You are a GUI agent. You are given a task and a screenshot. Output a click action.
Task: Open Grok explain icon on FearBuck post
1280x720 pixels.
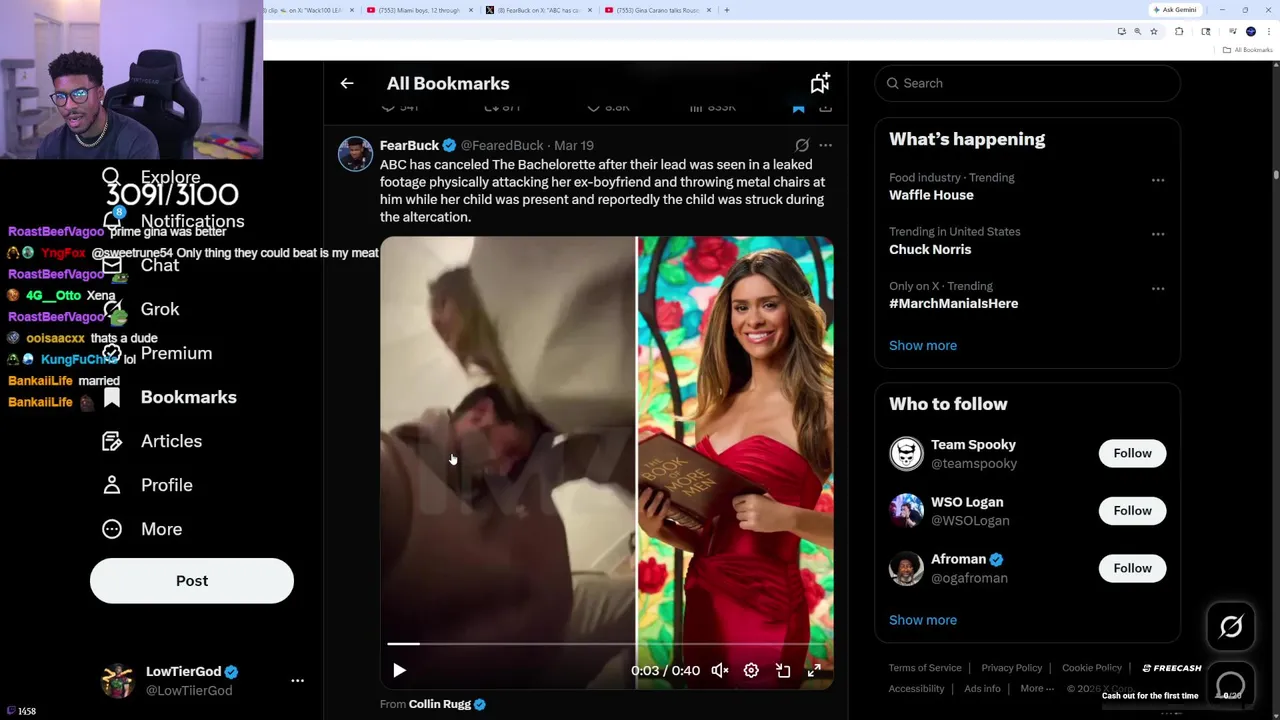coord(802,145)
